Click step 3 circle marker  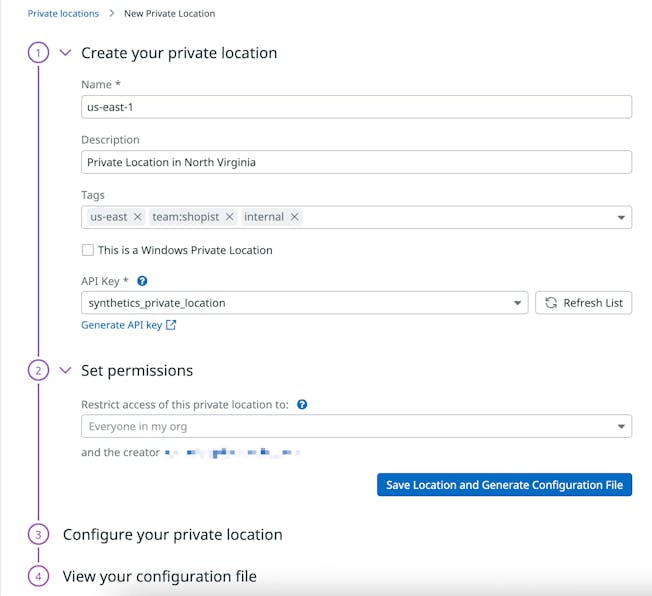point(38,535)
